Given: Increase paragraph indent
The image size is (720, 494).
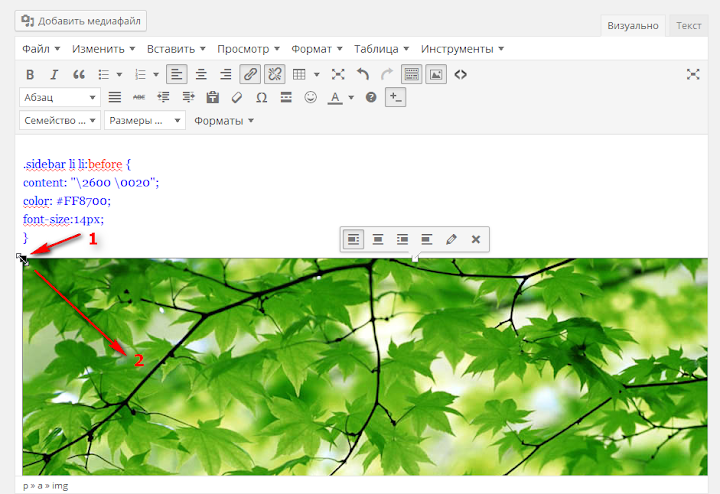Looking at the screenshot, I should [x=188, y=97].
